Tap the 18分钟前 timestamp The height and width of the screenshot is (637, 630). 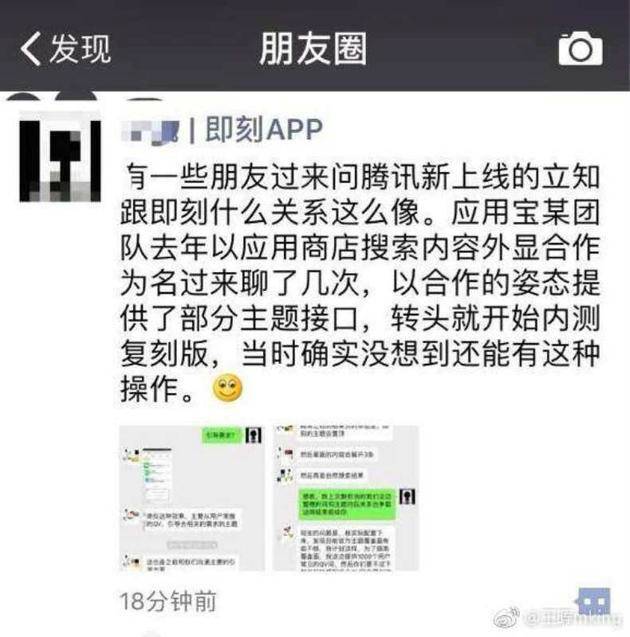tap(168, 601)
